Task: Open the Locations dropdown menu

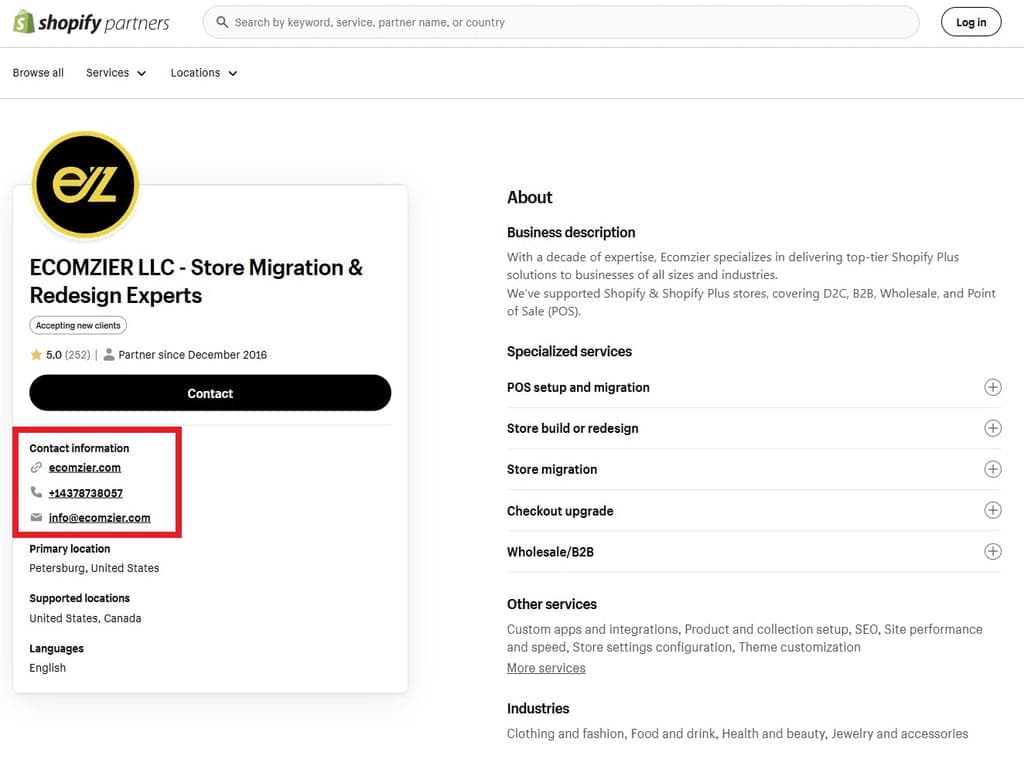Action: tap(204, 73)
